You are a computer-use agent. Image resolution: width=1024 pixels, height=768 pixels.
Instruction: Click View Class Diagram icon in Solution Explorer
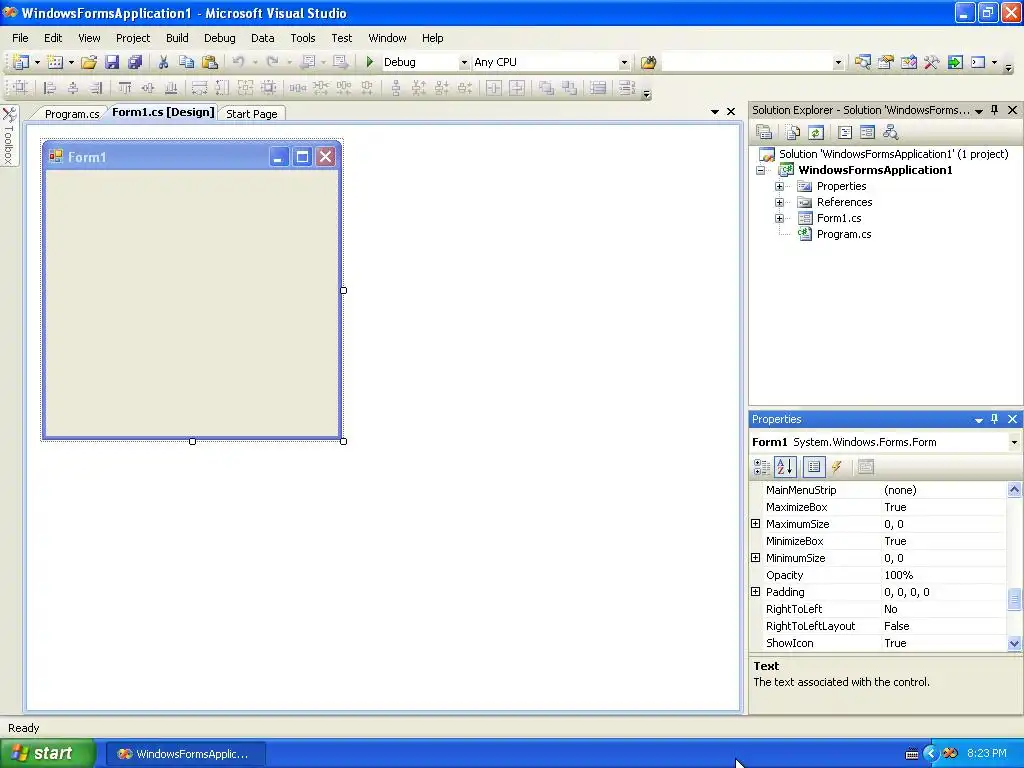click(890, 133)
